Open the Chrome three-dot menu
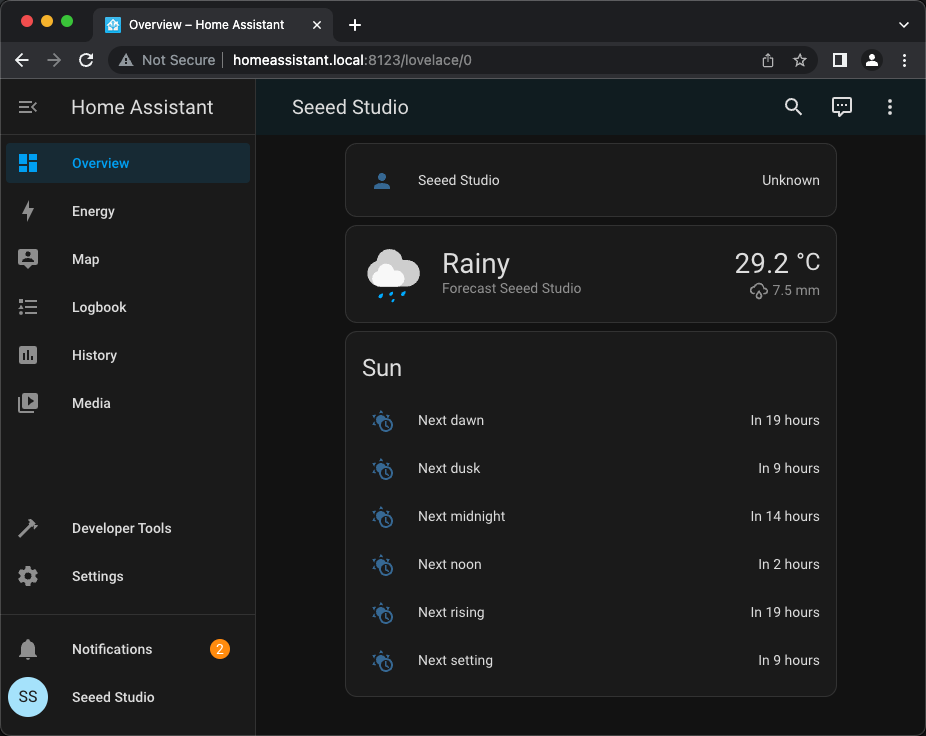Screen dimensions: 926x736 point(904,60)
